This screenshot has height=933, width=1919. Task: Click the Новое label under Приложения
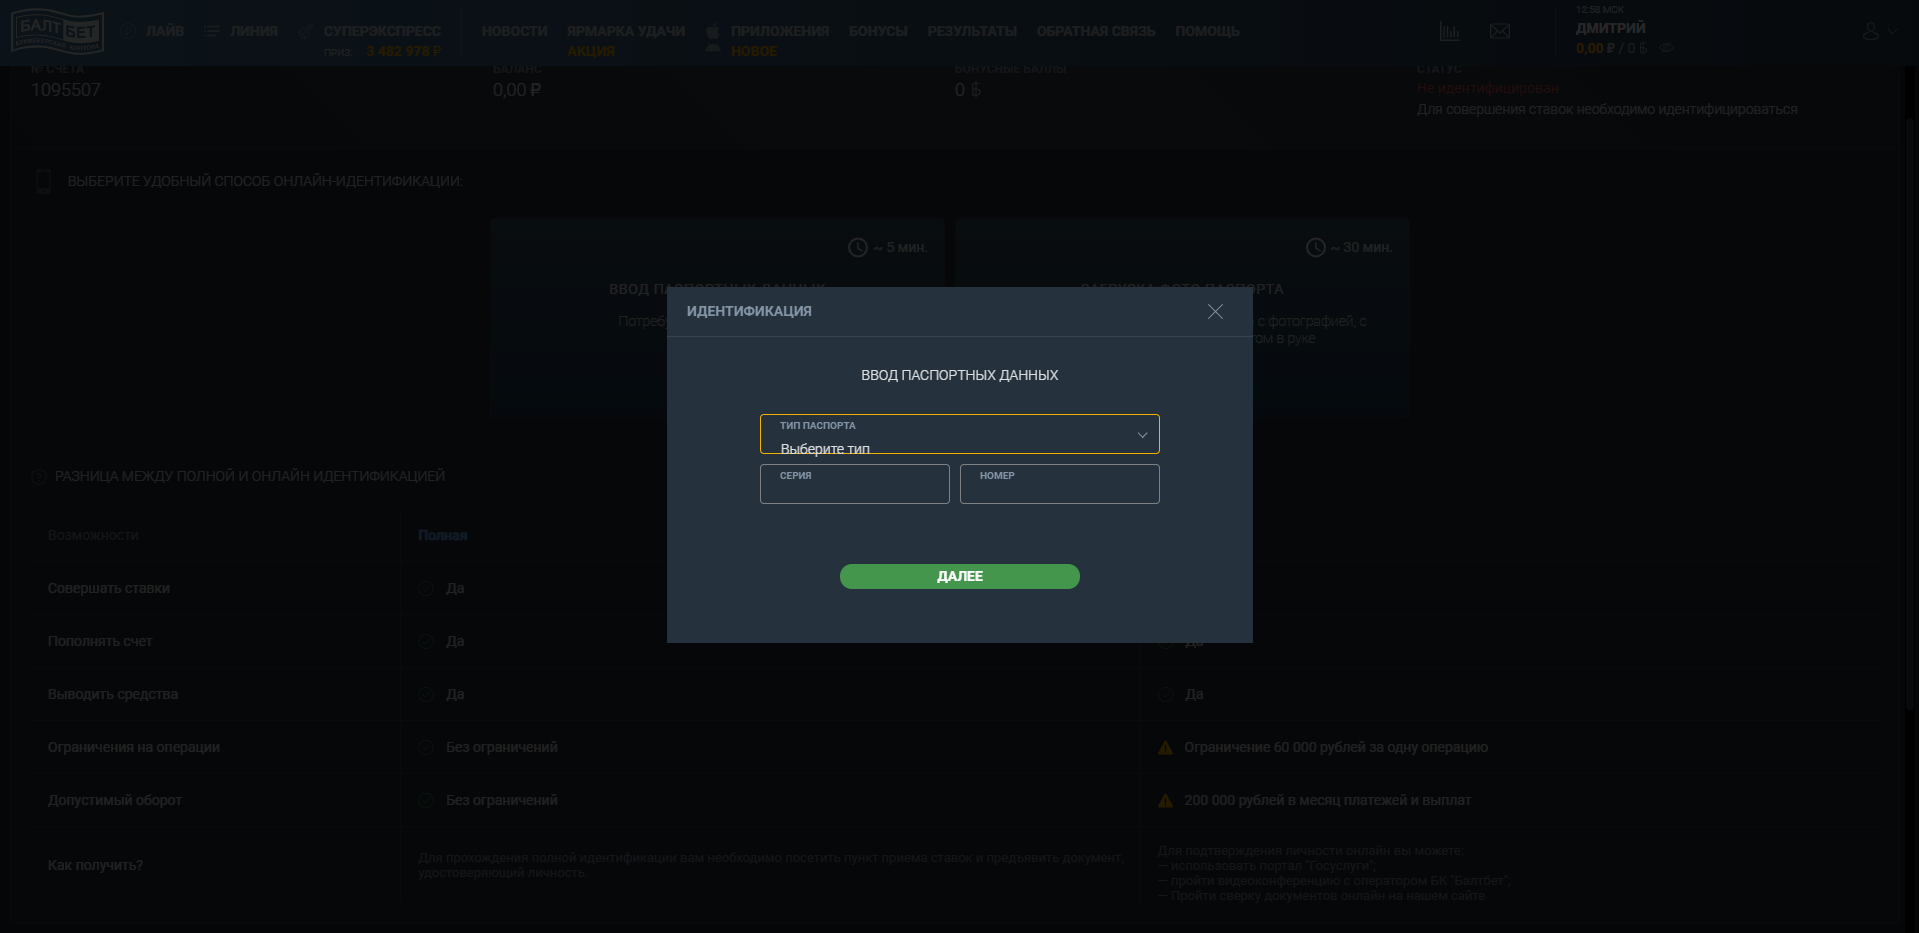pyautogui.click(x=754, y=51)
